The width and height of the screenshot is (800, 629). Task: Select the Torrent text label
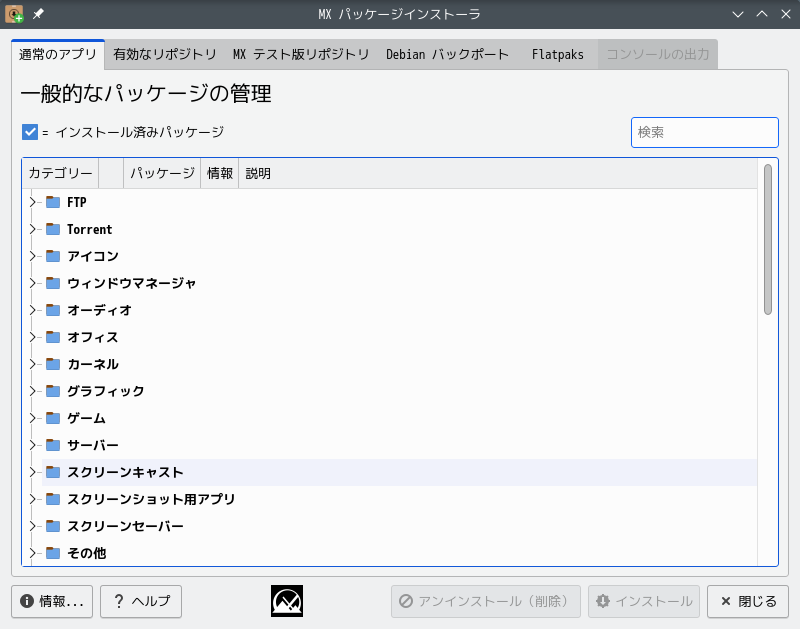(x=90, y=230)
